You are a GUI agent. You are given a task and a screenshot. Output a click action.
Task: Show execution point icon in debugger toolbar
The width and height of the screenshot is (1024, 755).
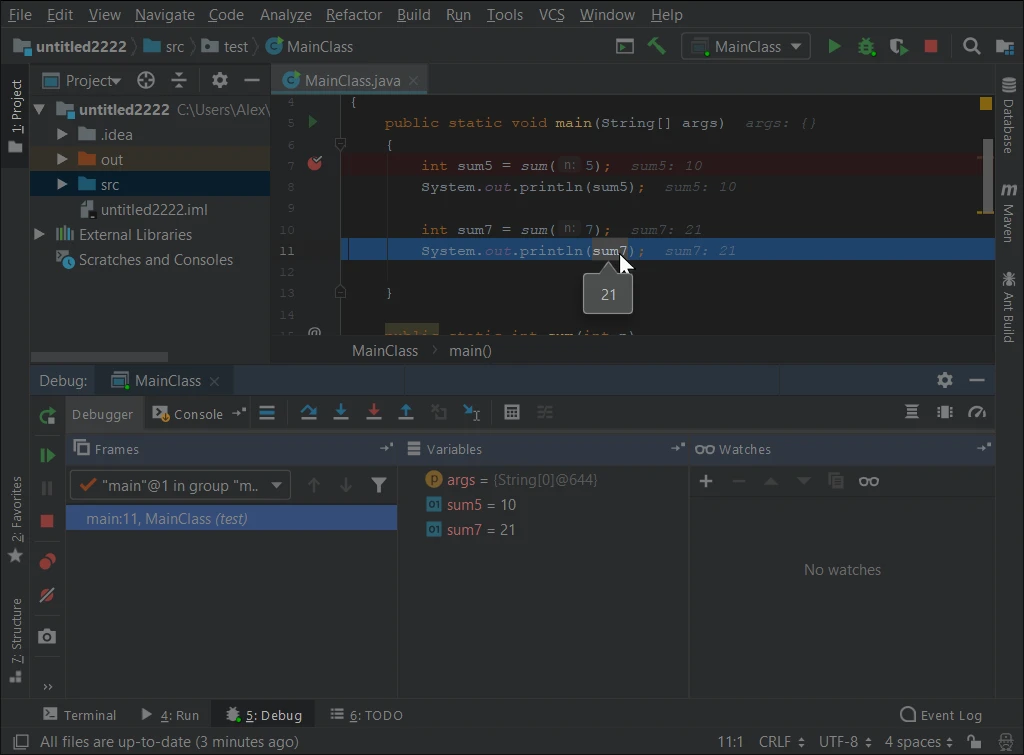point(267,412)
